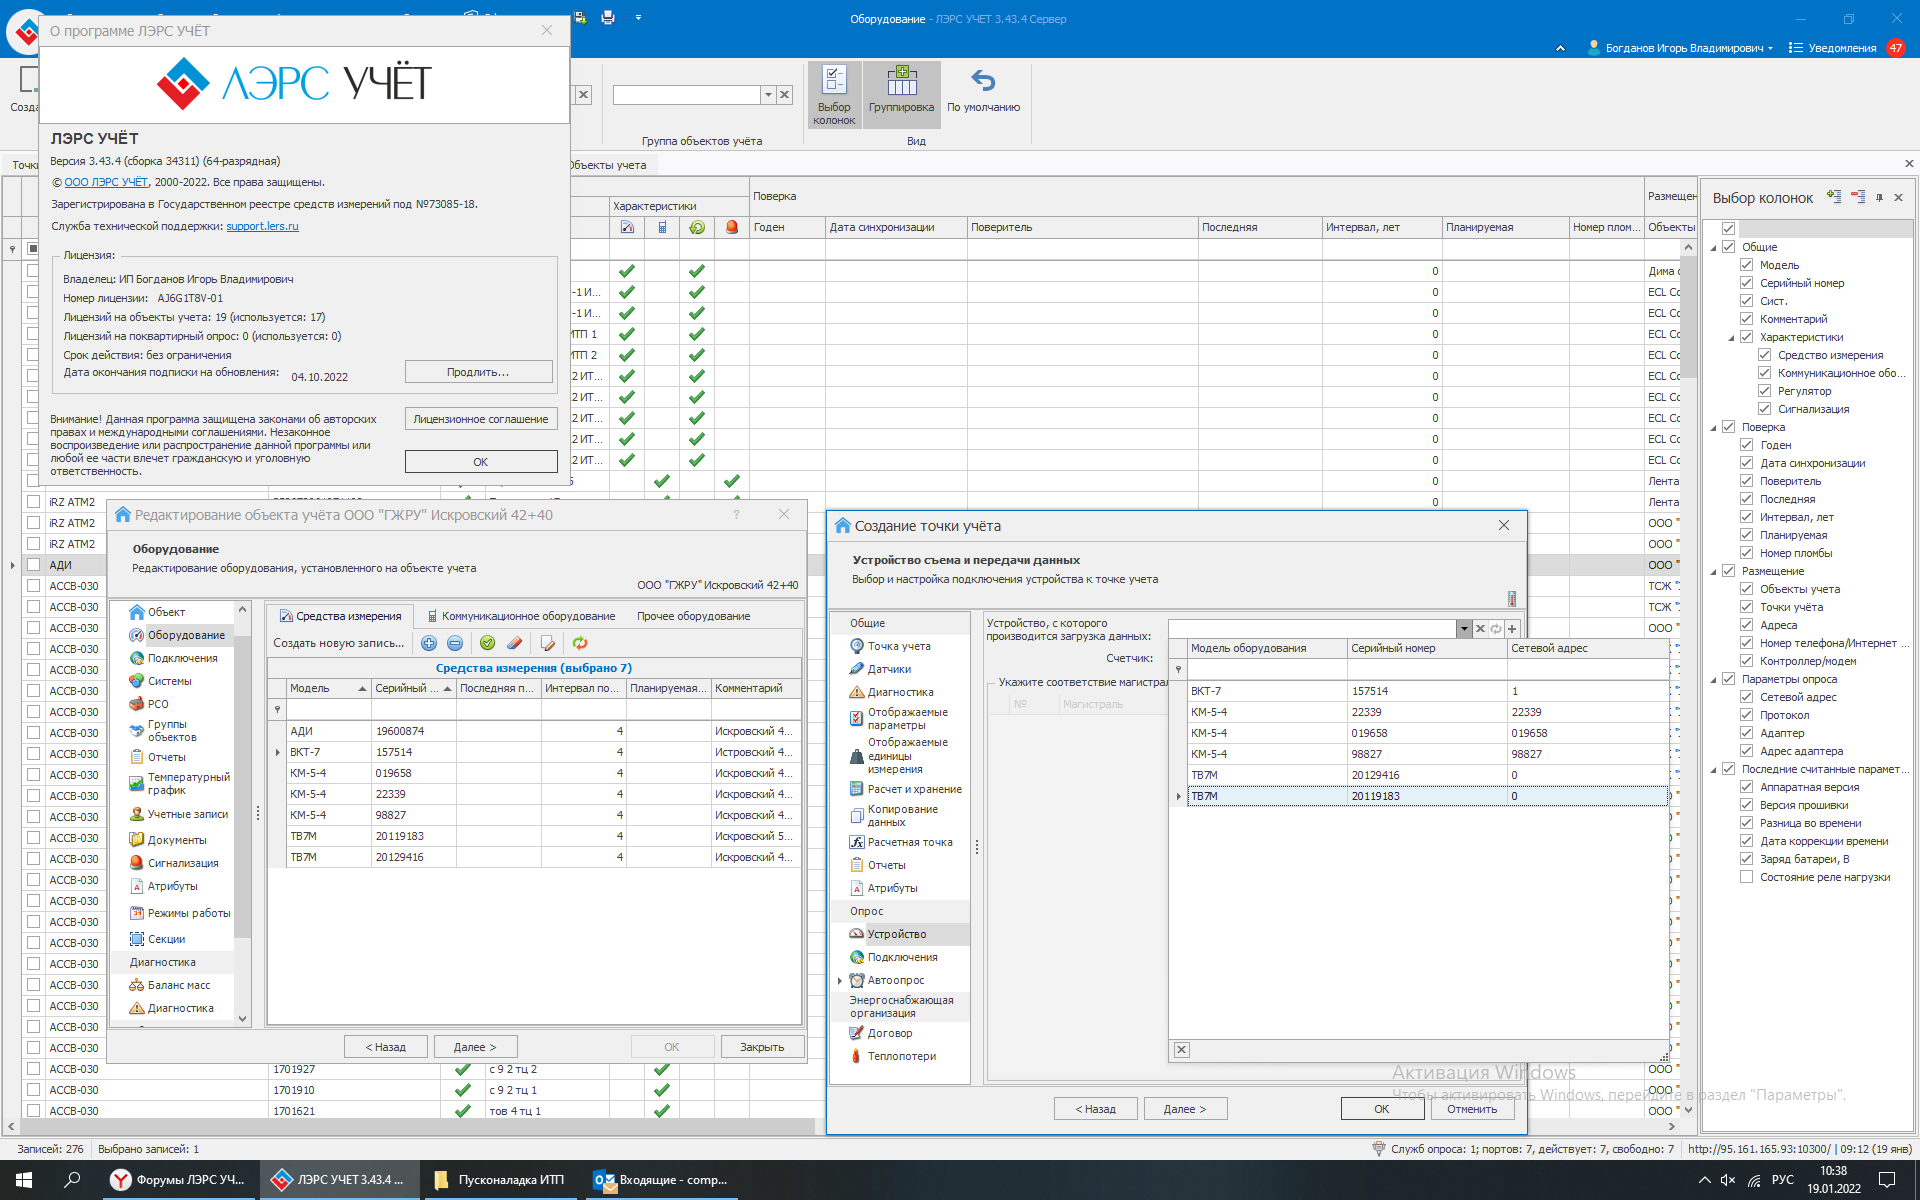Click Далее in Создание точки учёта dialog
The height and width of the screenshot is (1200, 1920).
1185,1109
